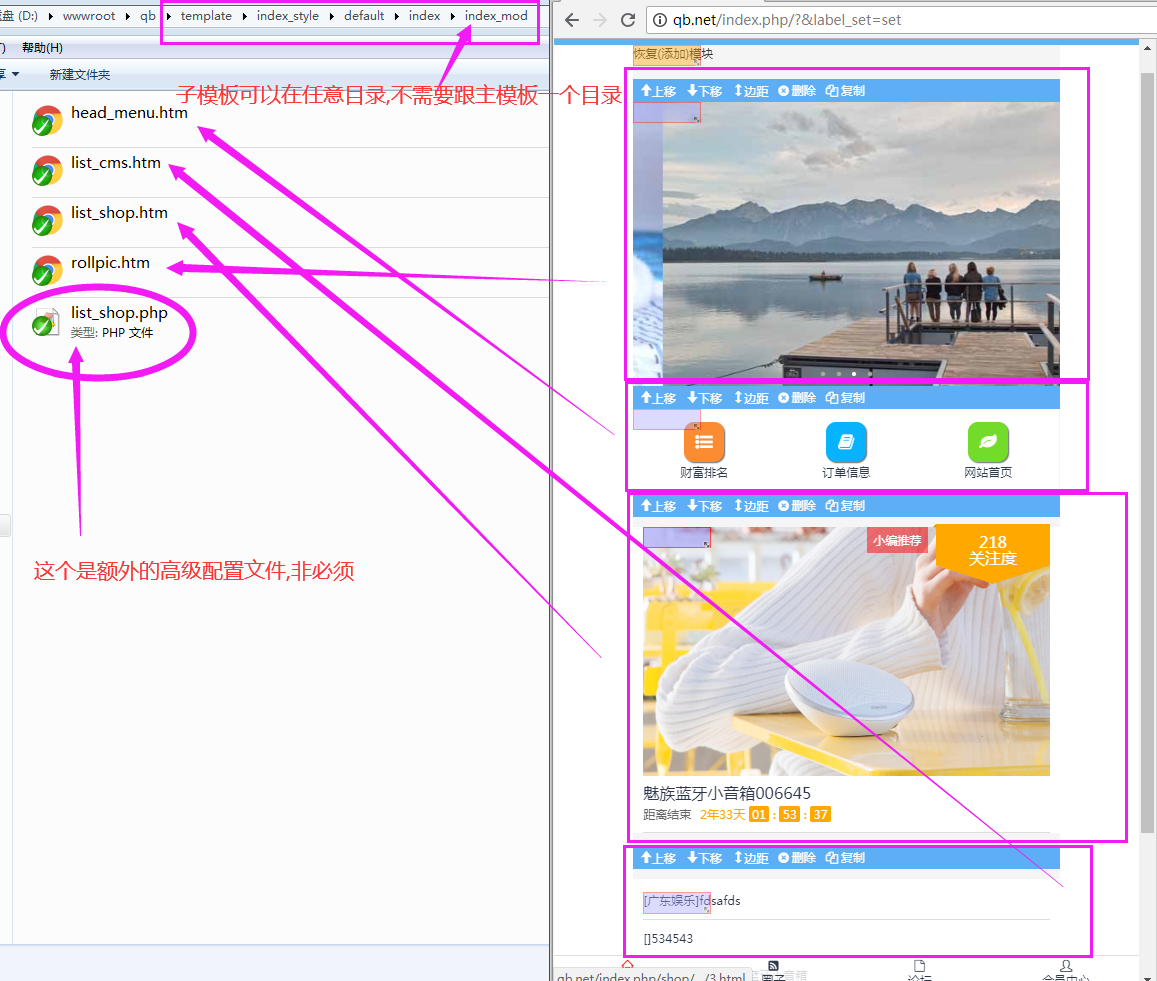Click 边距 in the carousel module toolbar
This screenshot has width=1157, height=981.
751,91
